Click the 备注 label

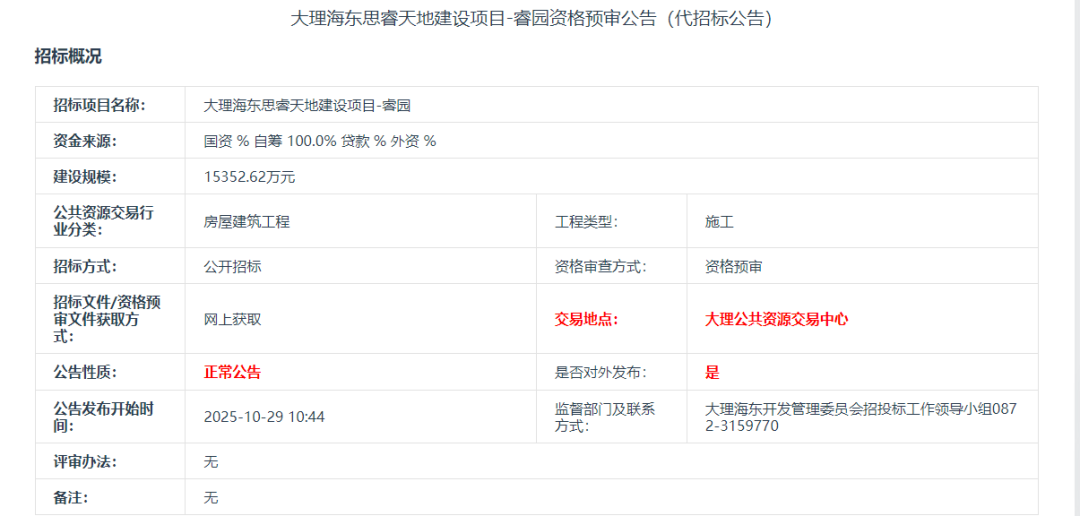pyautogui.click(x=71, y=497)
